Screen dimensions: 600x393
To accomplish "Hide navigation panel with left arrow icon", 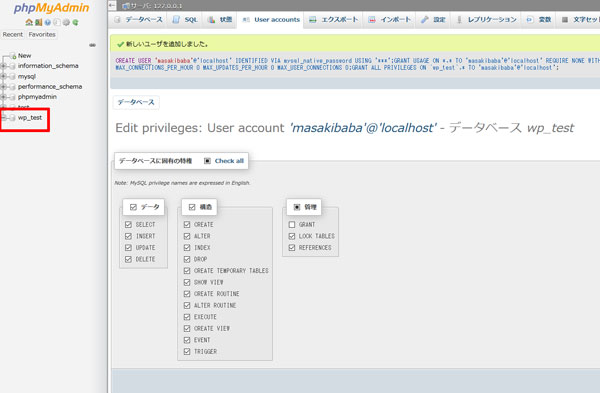I will point(112,5).
